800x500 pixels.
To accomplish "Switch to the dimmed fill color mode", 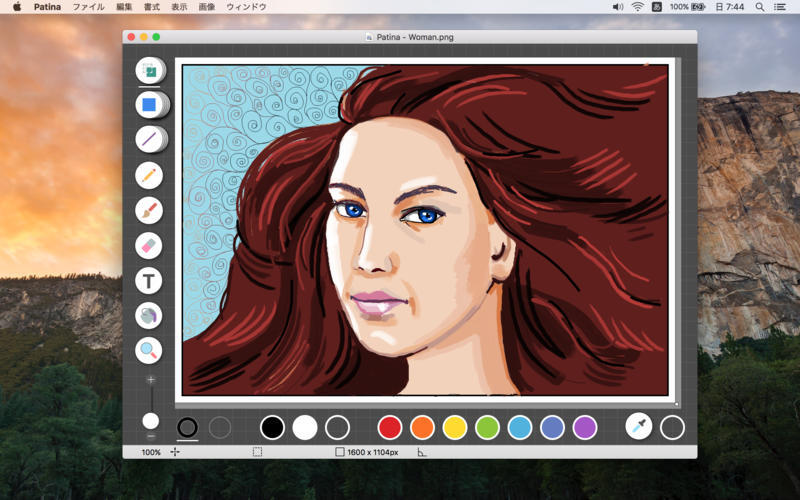I will (220, 428).
